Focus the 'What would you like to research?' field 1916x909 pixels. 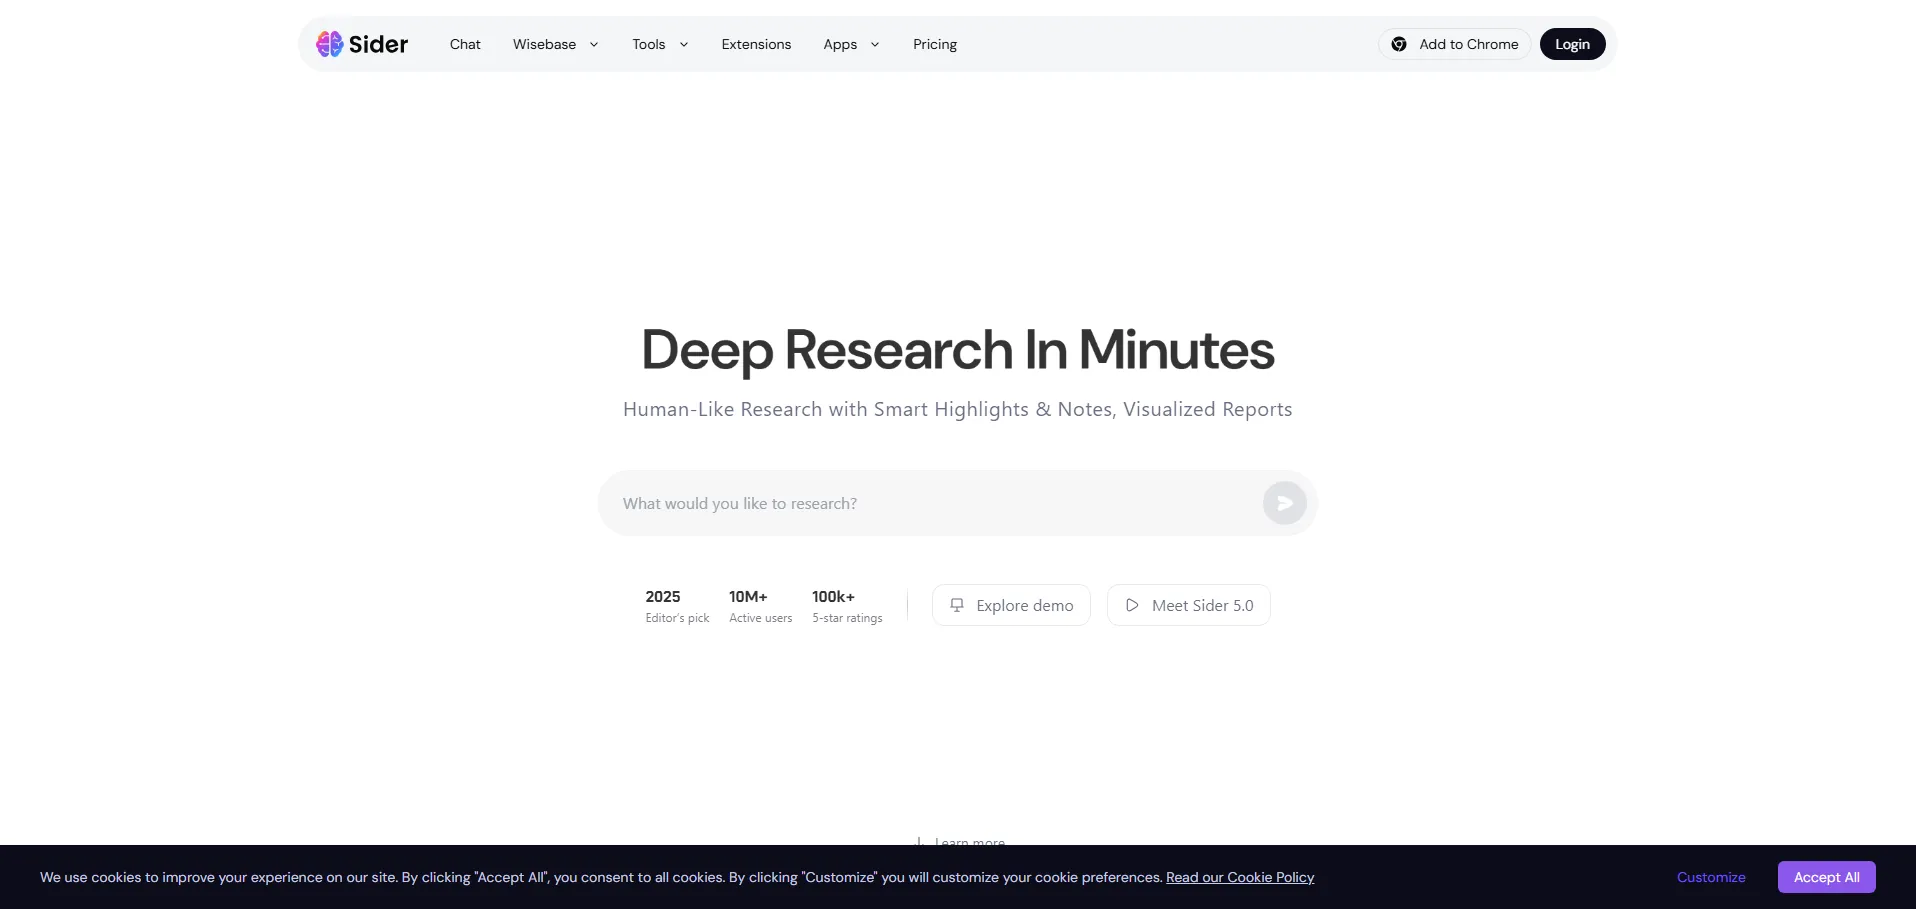point(930,503)
